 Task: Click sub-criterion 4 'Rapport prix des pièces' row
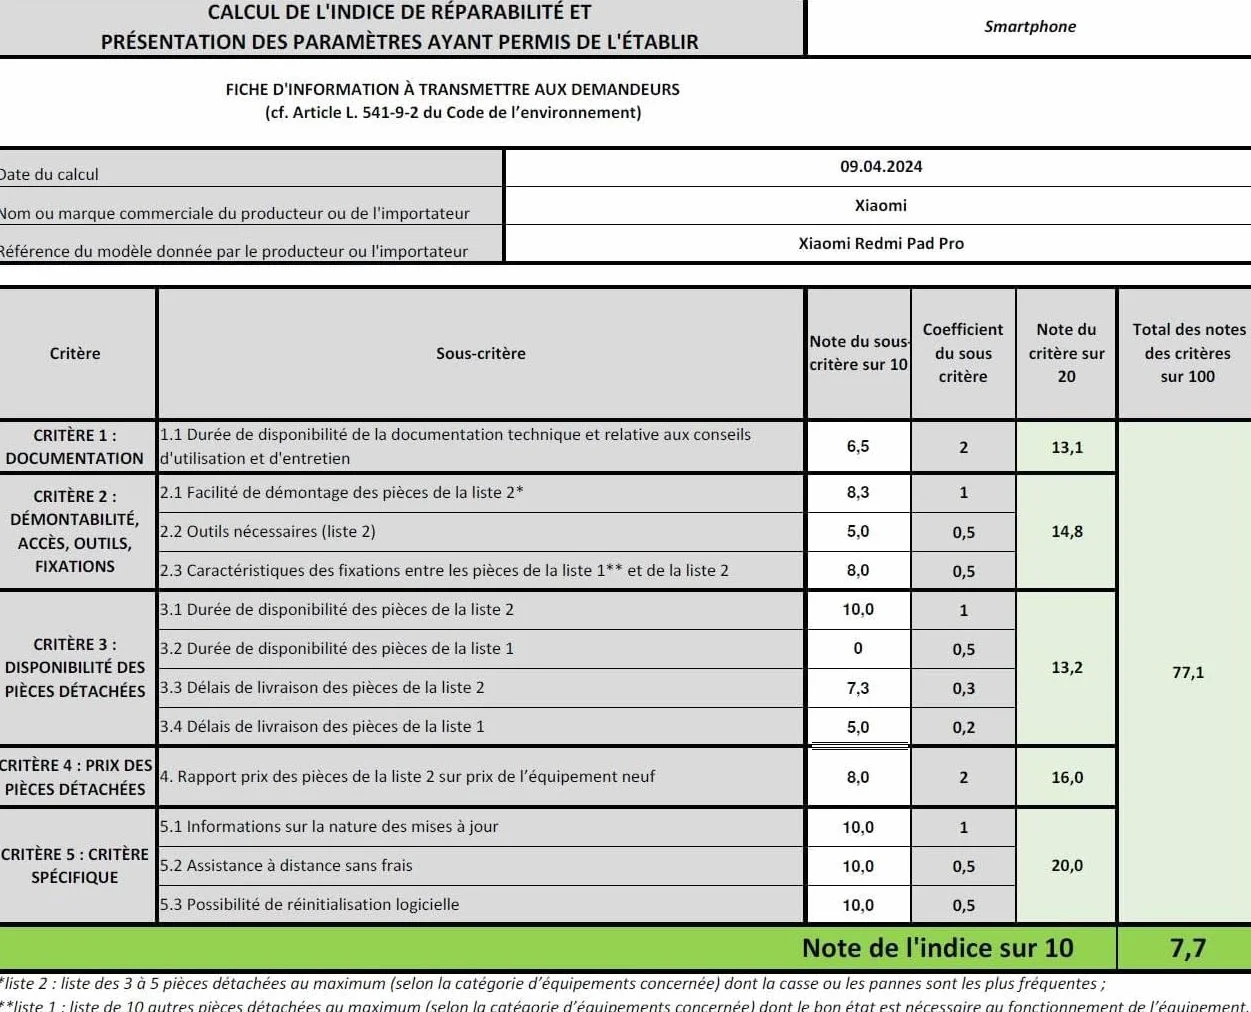coord(481,777)
